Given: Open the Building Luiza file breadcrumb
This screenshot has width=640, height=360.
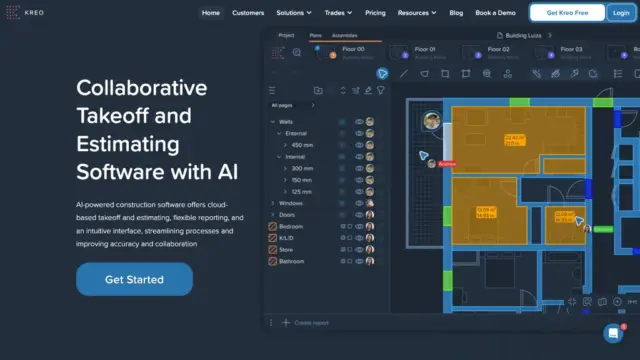Looking at the screenshot, I should click(x=524, y=36).
